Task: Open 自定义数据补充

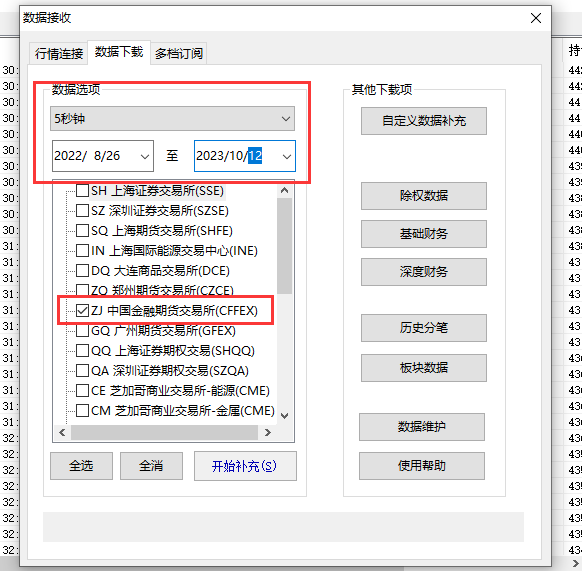Action: click(424, 121)
